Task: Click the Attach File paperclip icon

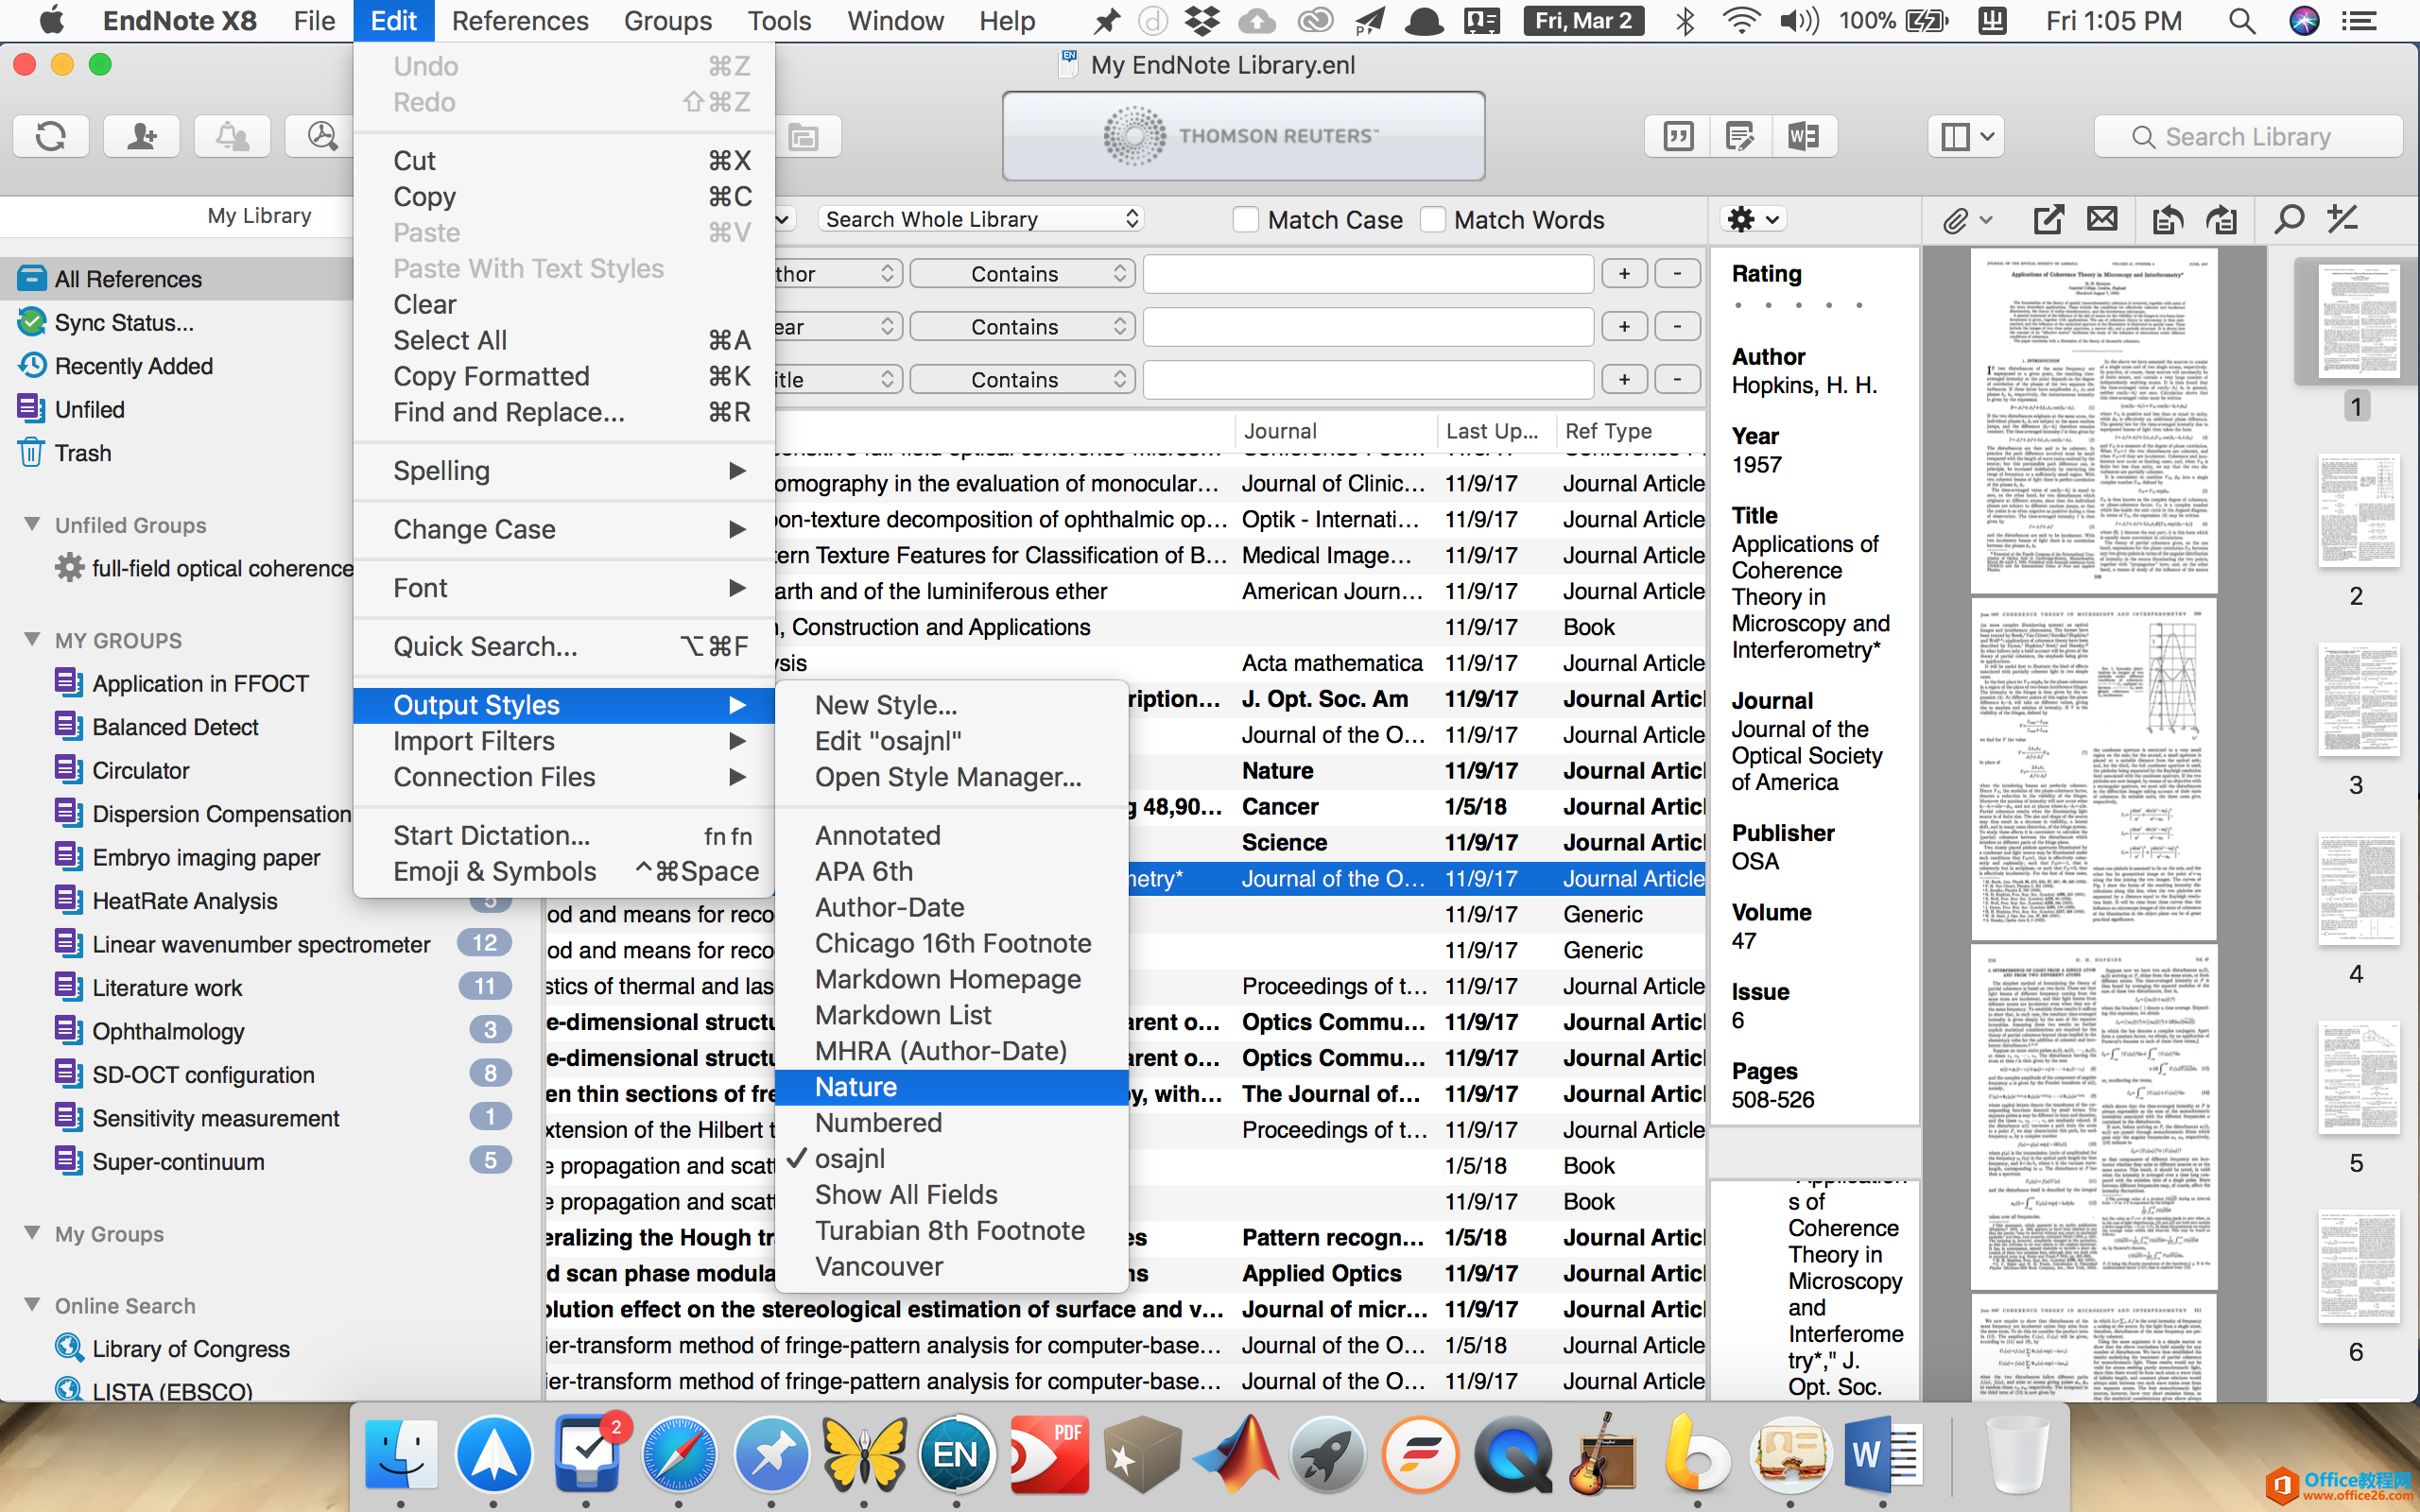Action: click(x=1955, y=220)
